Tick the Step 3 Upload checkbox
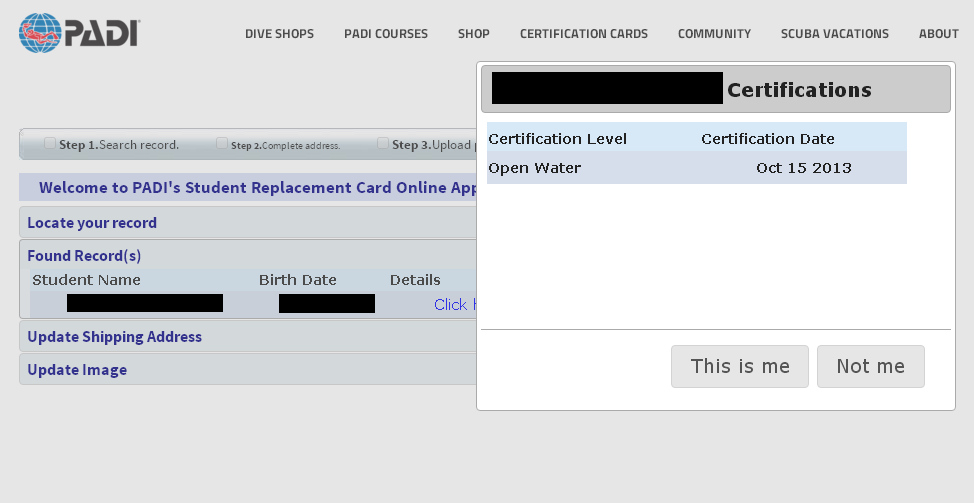This screenshot has width=974, height=503. (383, 143)
